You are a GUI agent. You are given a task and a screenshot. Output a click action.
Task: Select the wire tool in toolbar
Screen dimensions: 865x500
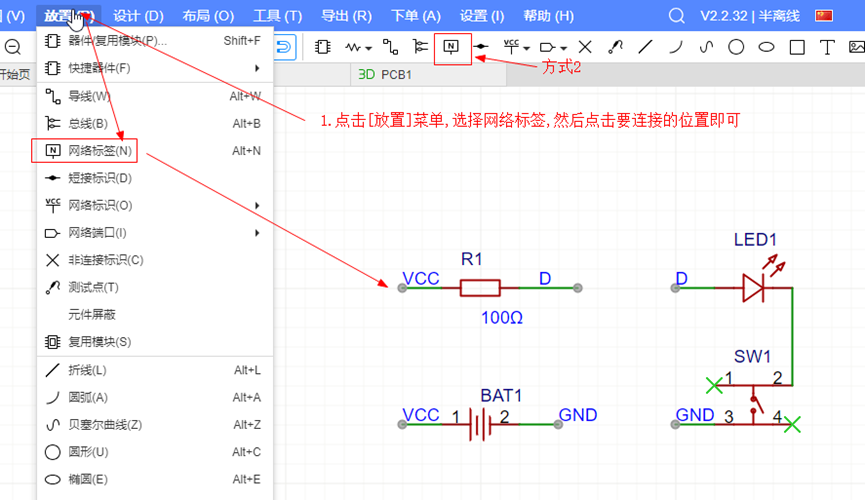(391, 47)
